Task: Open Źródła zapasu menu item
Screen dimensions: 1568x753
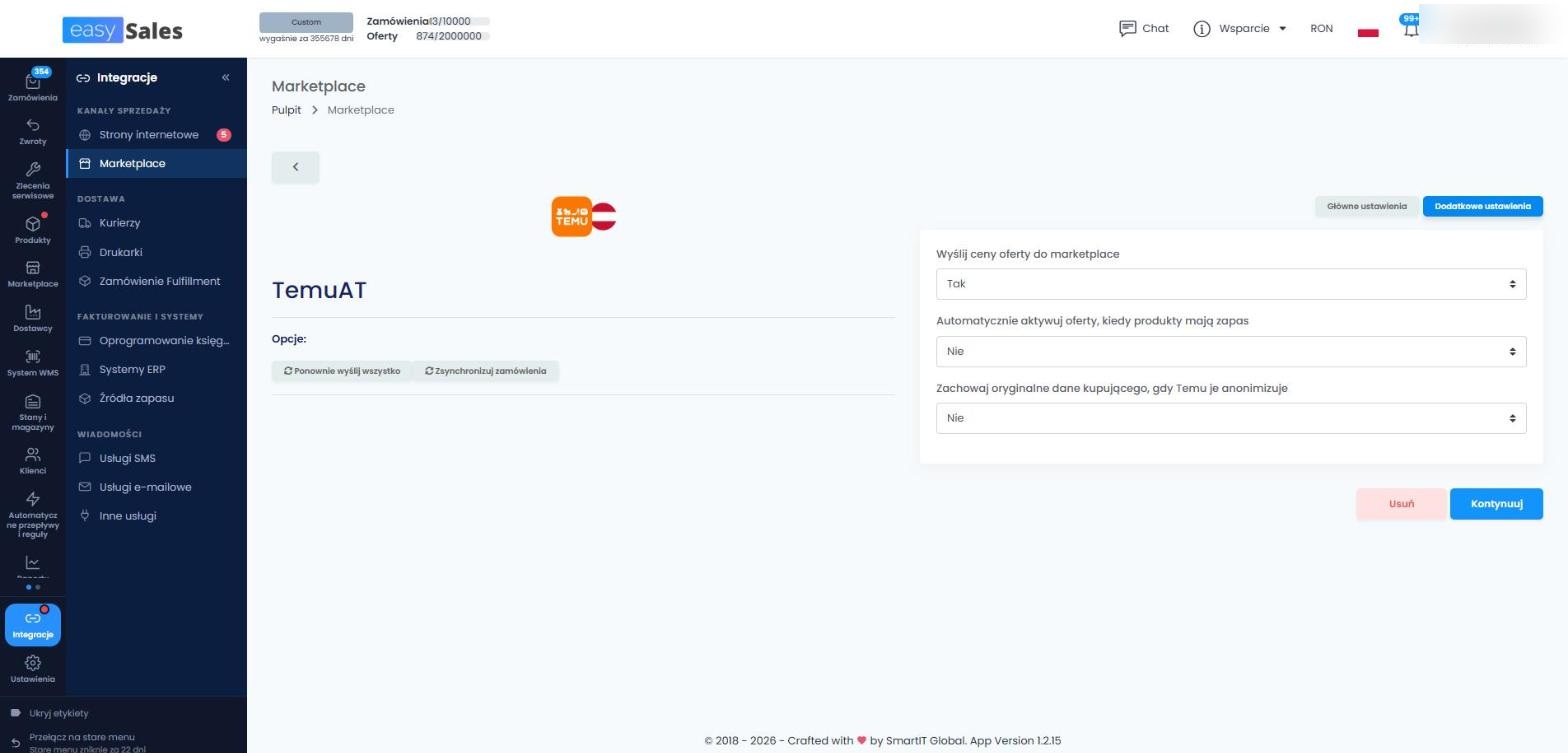Action: coord(156,398)
